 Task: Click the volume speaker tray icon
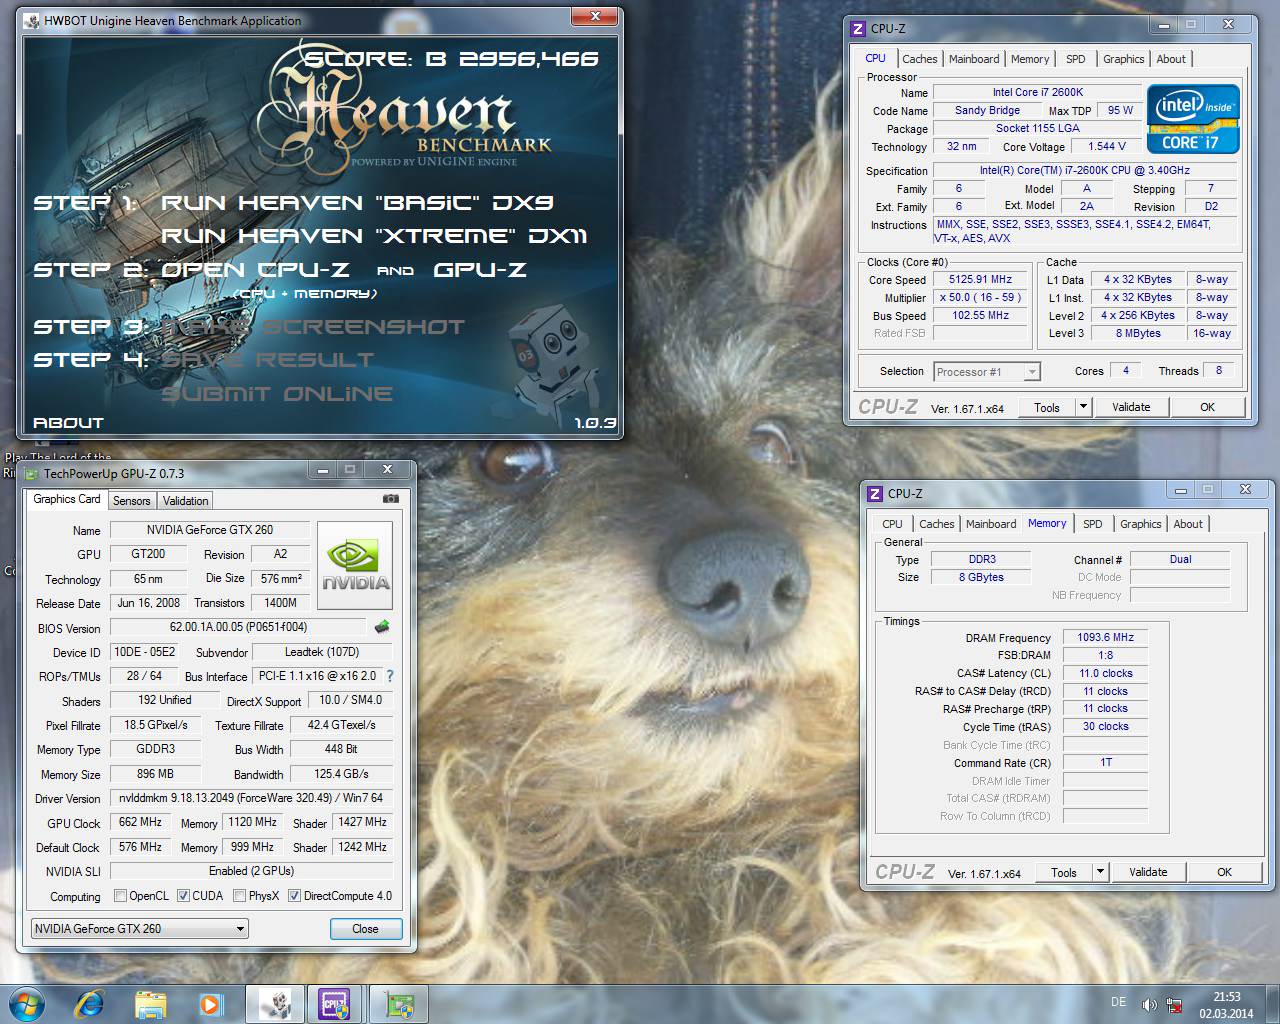coord(1149,1004)
